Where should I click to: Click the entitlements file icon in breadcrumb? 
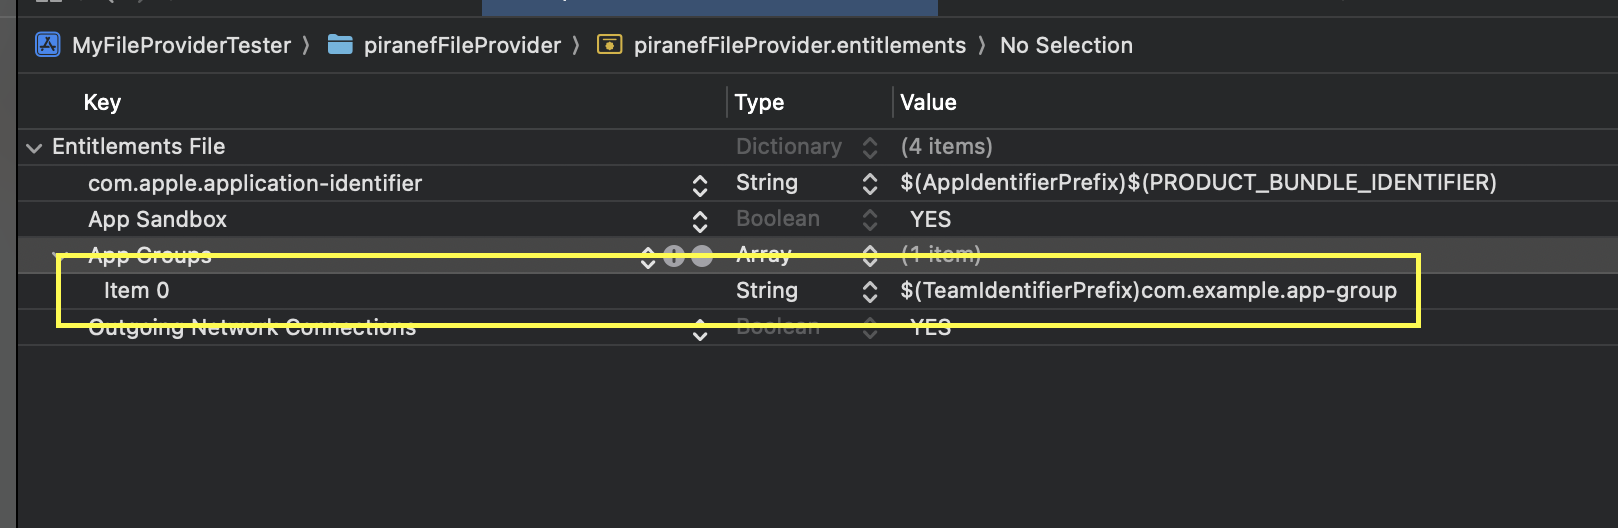point(609,45)
